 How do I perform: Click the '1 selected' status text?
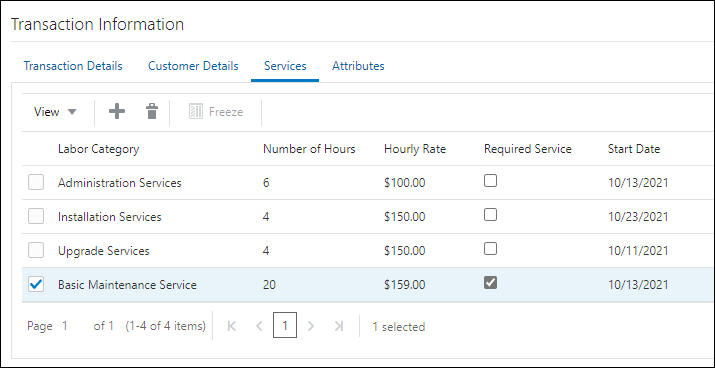(399, 327)
